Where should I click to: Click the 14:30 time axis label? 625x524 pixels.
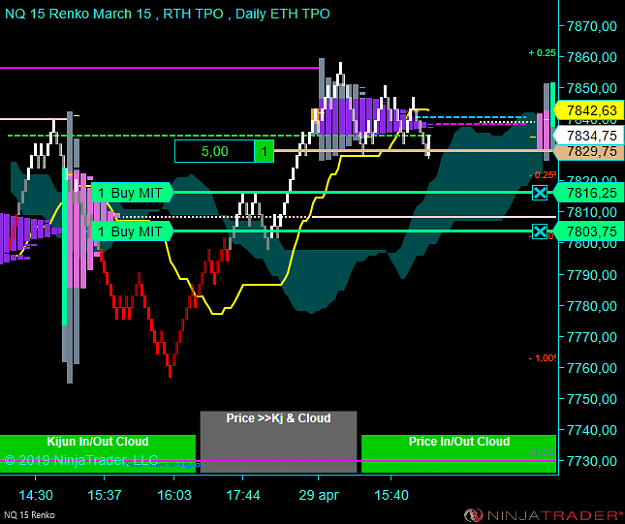[x=35, y=495]
